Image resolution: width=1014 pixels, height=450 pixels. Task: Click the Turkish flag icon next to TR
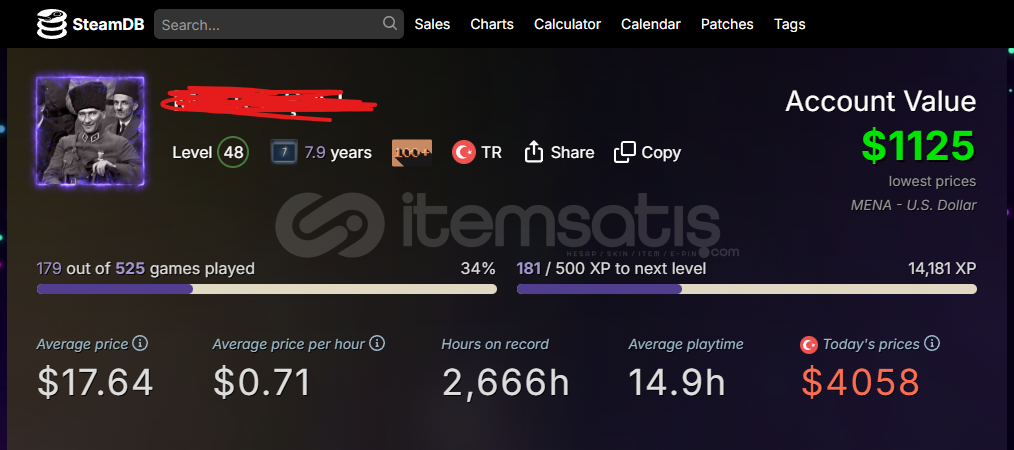click(x=464, y=153)
